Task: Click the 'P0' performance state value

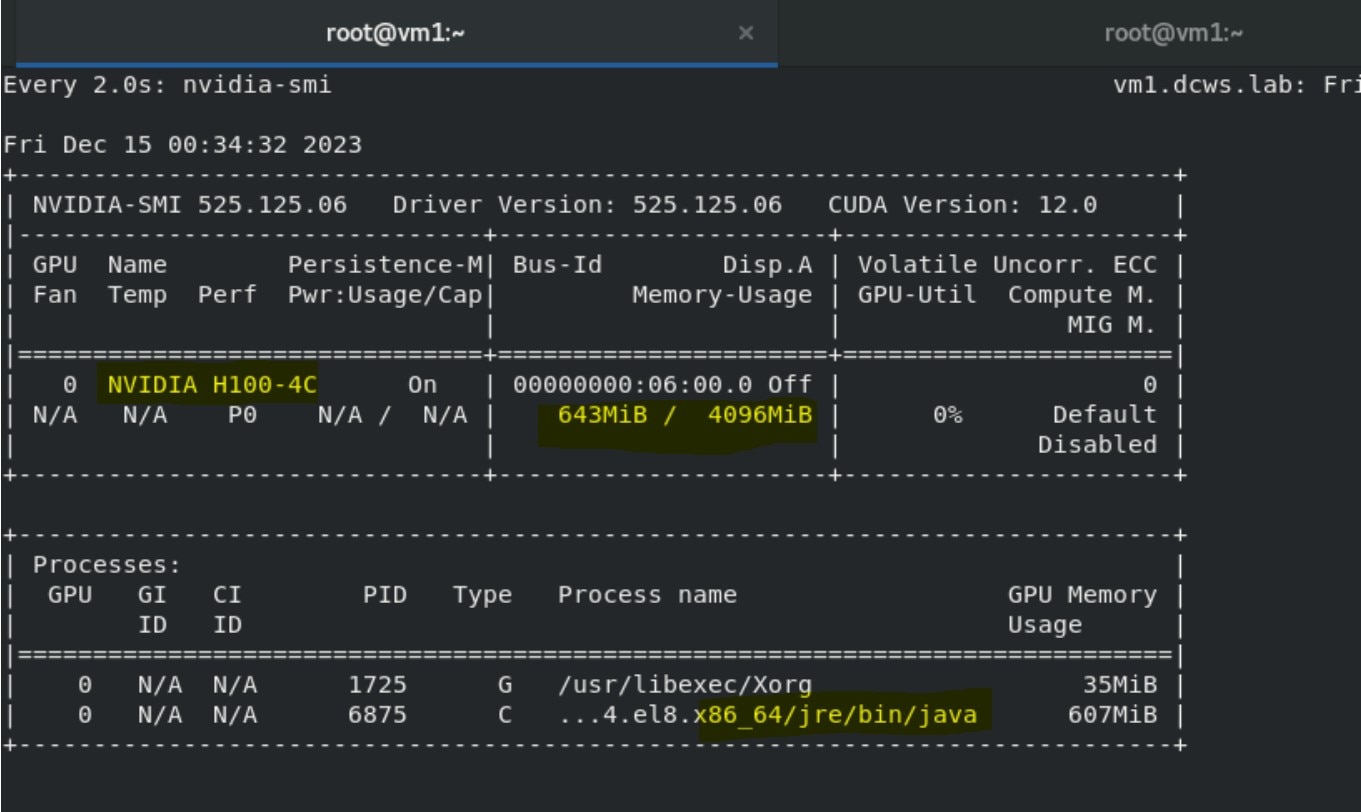Action: [x=242, y=415]
